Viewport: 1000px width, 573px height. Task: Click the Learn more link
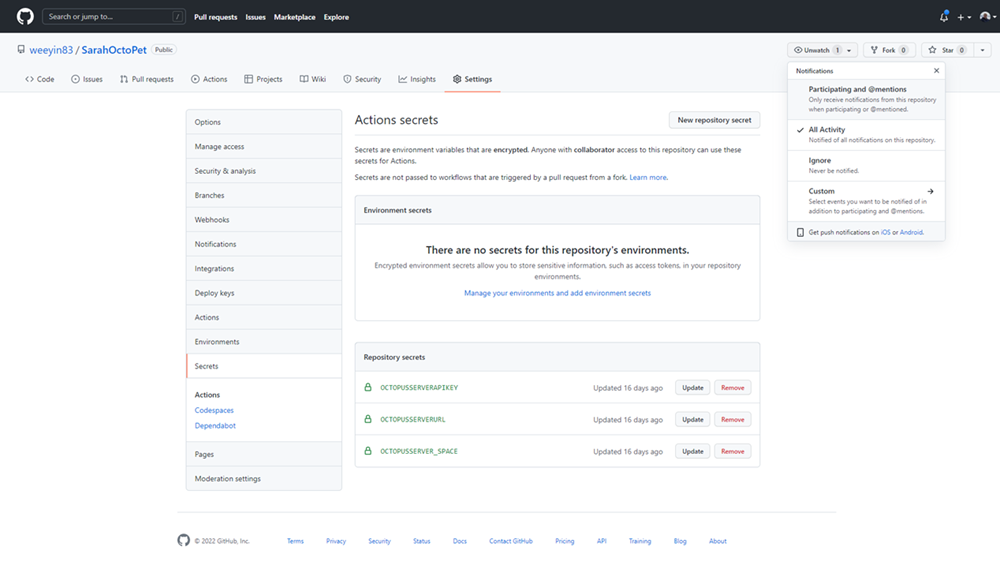click(648, 177)
